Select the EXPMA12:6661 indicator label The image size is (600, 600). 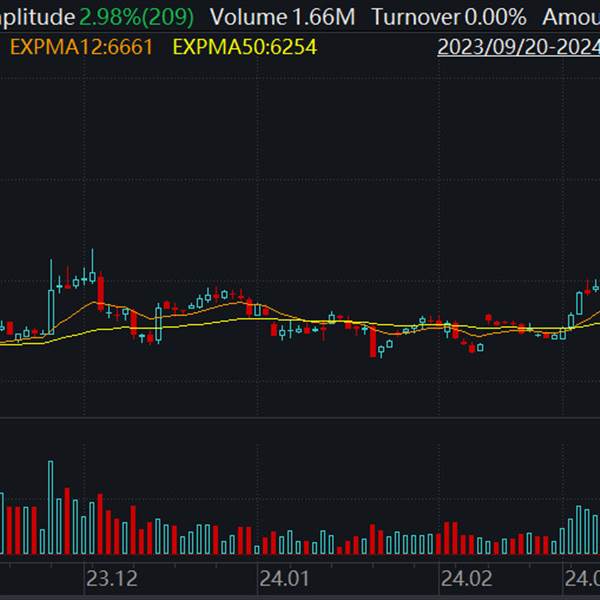point(82,47)
